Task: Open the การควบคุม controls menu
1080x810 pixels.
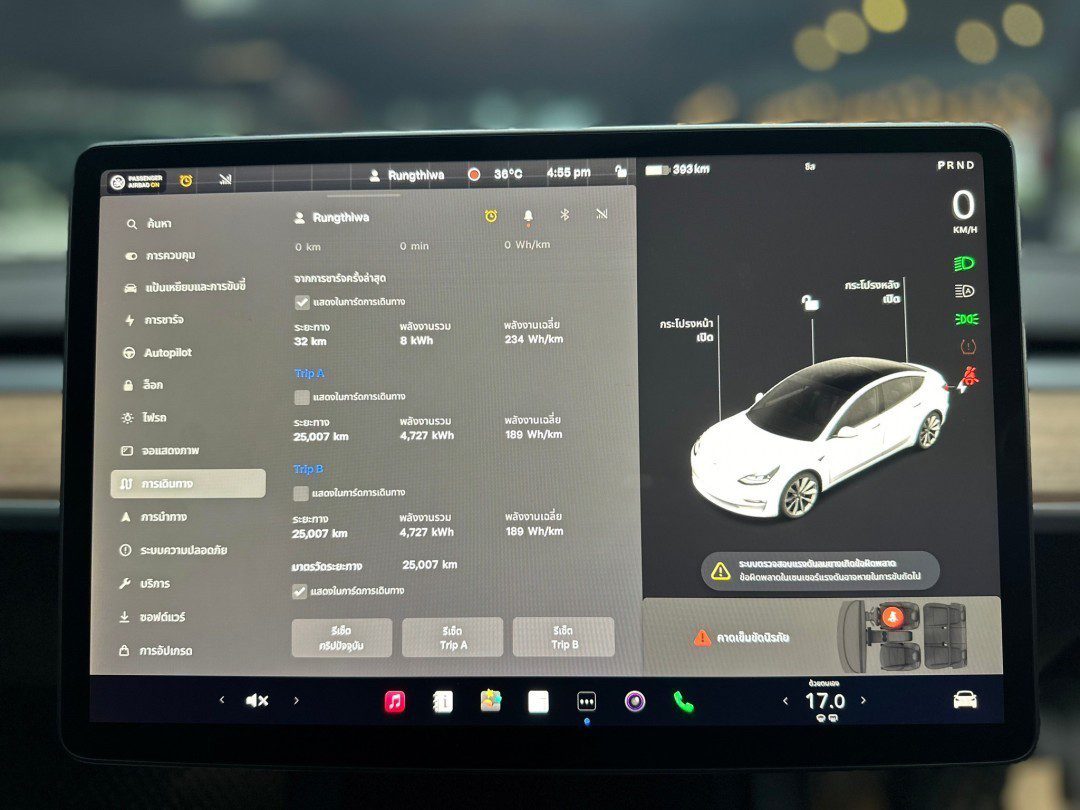Action: [160, 256]
